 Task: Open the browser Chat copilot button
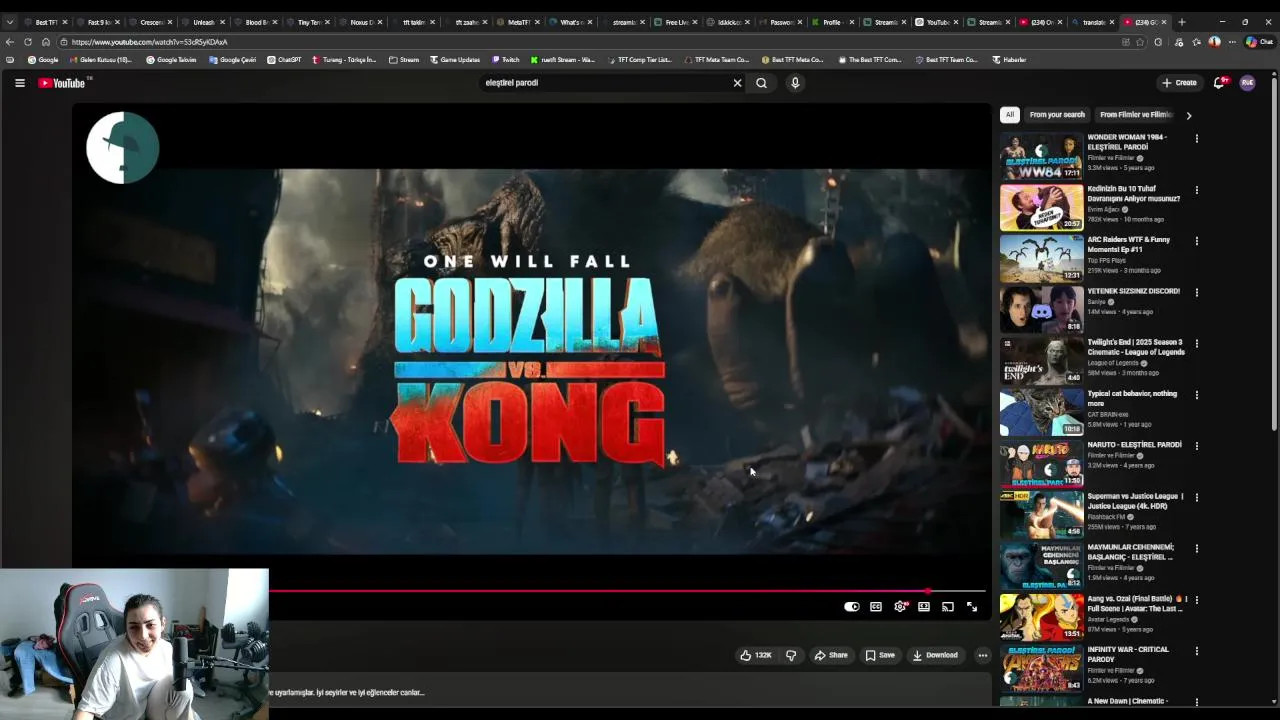tap(1259, 42)
